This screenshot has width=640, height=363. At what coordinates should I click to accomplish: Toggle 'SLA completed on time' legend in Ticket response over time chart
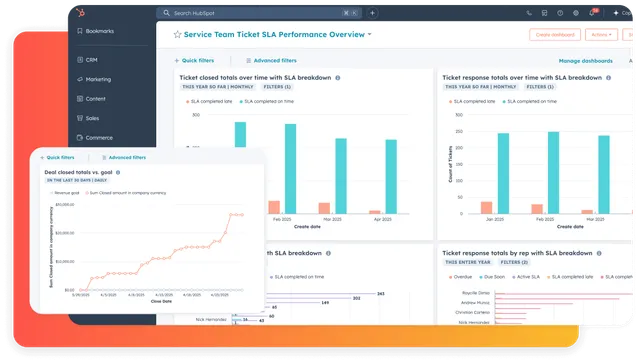[x=529, y=101]
